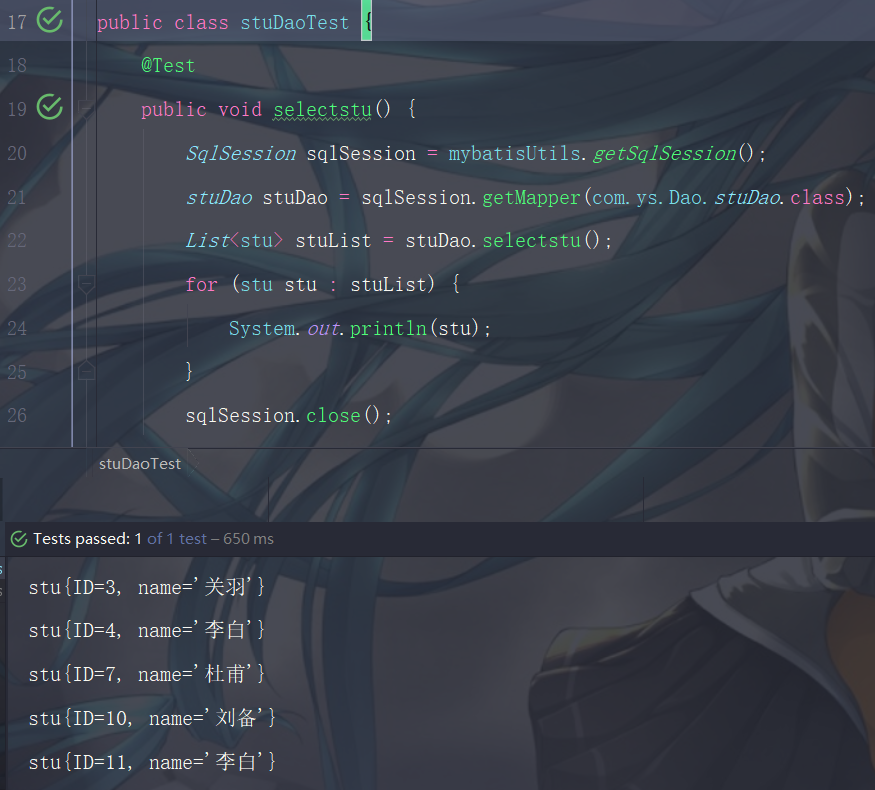Run the stuDaoTest class gutter icon
Image resolution: width=875 pixels, height=790 pixels.
point(50,20)
